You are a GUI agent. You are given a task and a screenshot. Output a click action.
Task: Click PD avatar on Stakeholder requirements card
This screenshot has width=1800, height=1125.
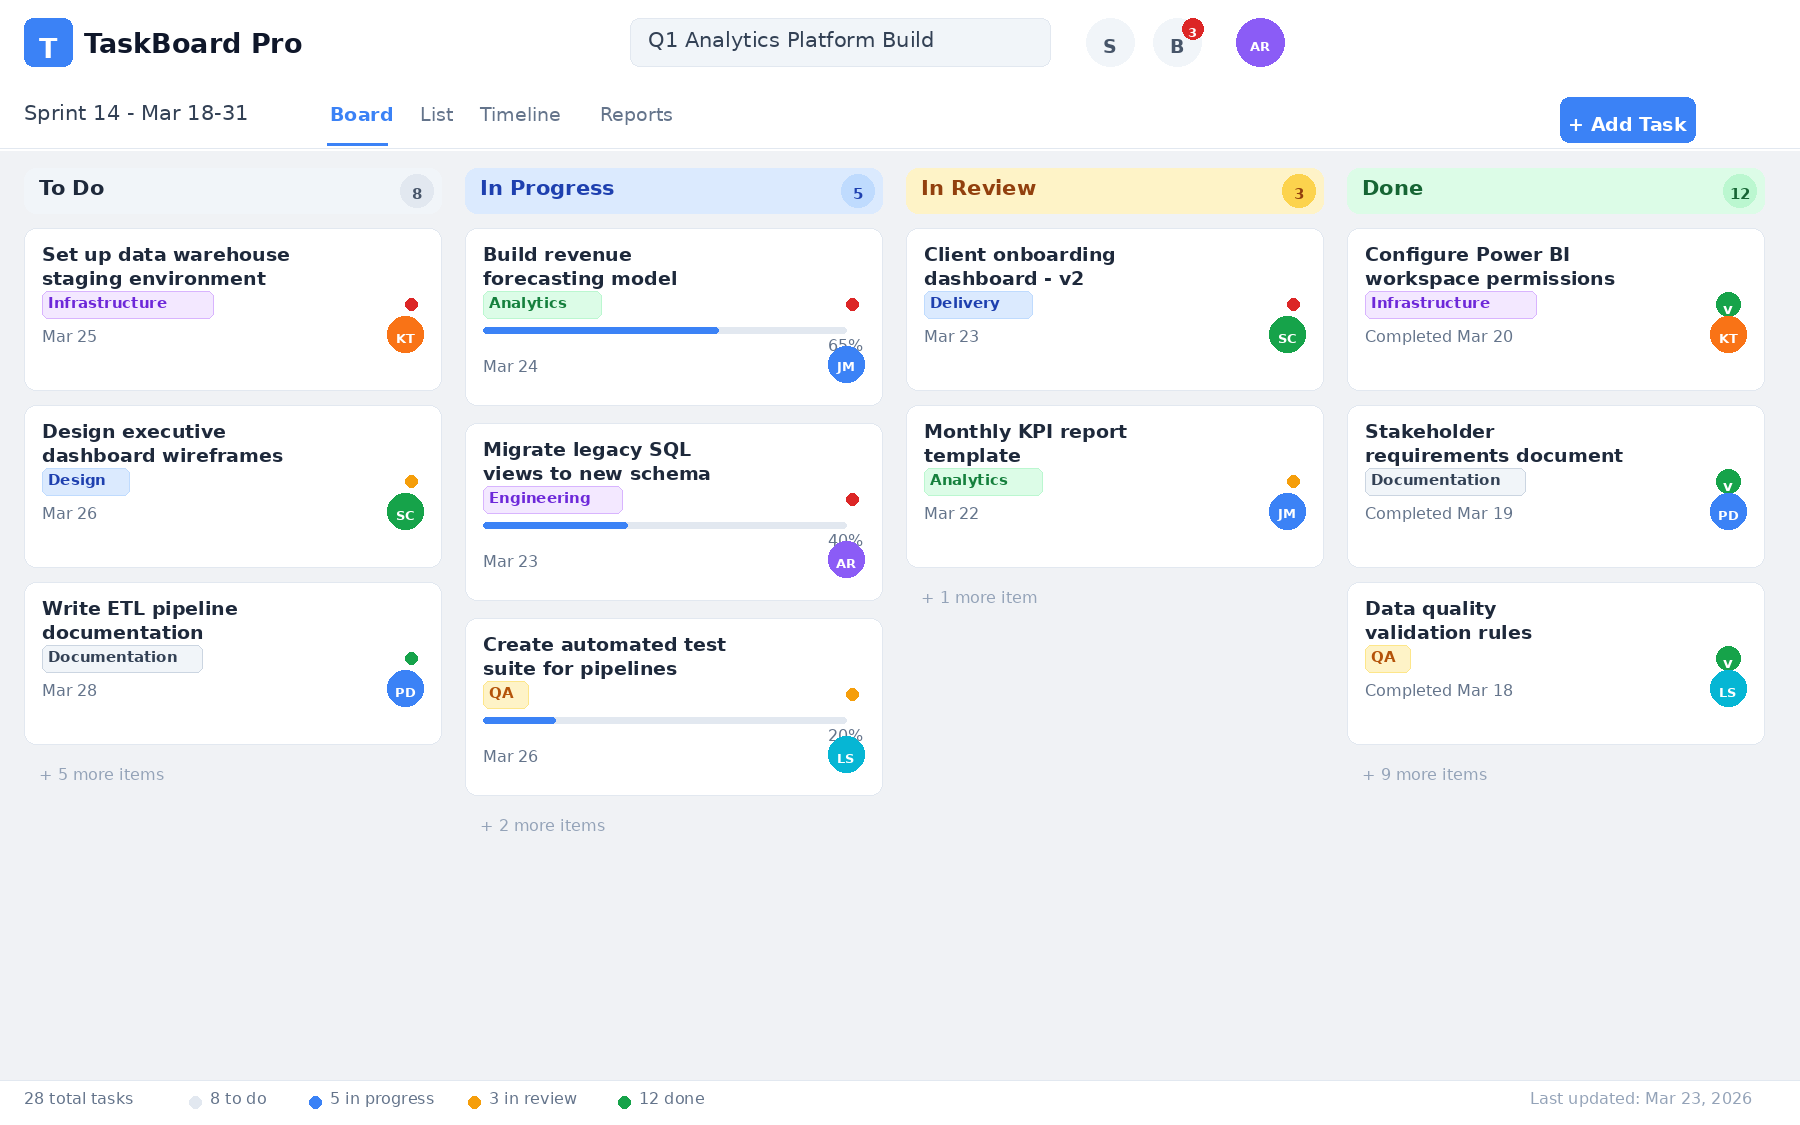point(1728,512)
